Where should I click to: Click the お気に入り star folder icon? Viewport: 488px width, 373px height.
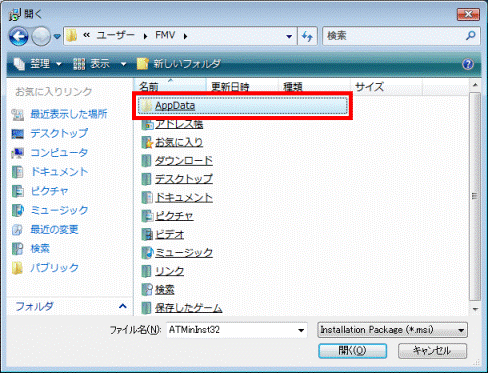point(147,143)
